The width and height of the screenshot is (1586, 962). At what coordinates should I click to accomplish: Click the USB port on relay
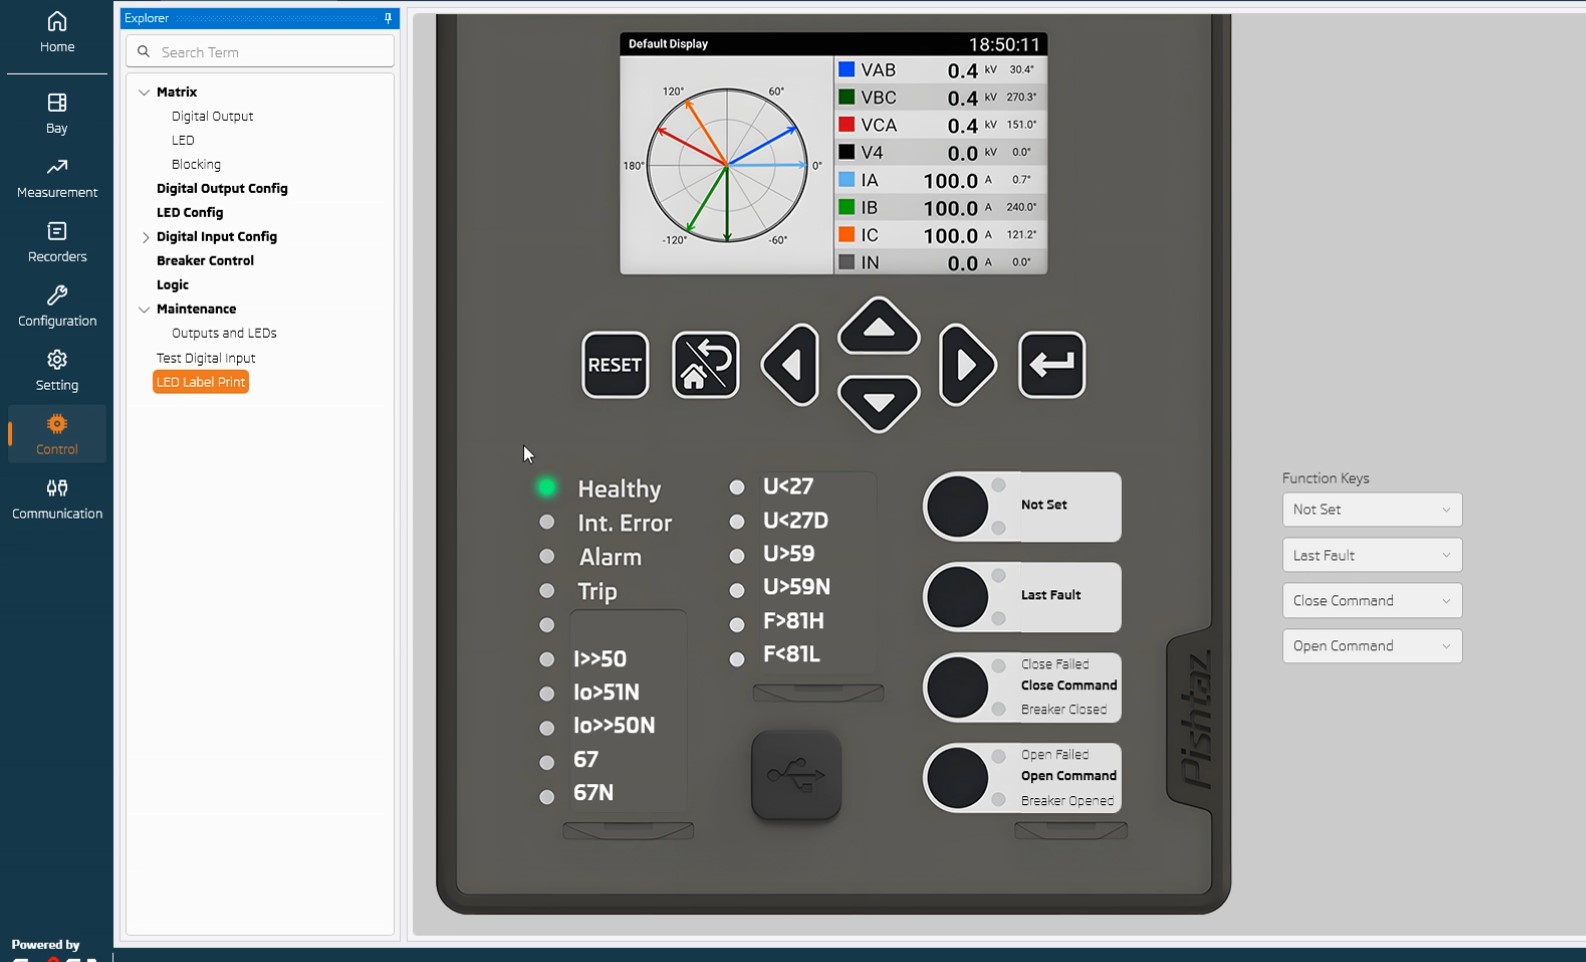[796, 775]
